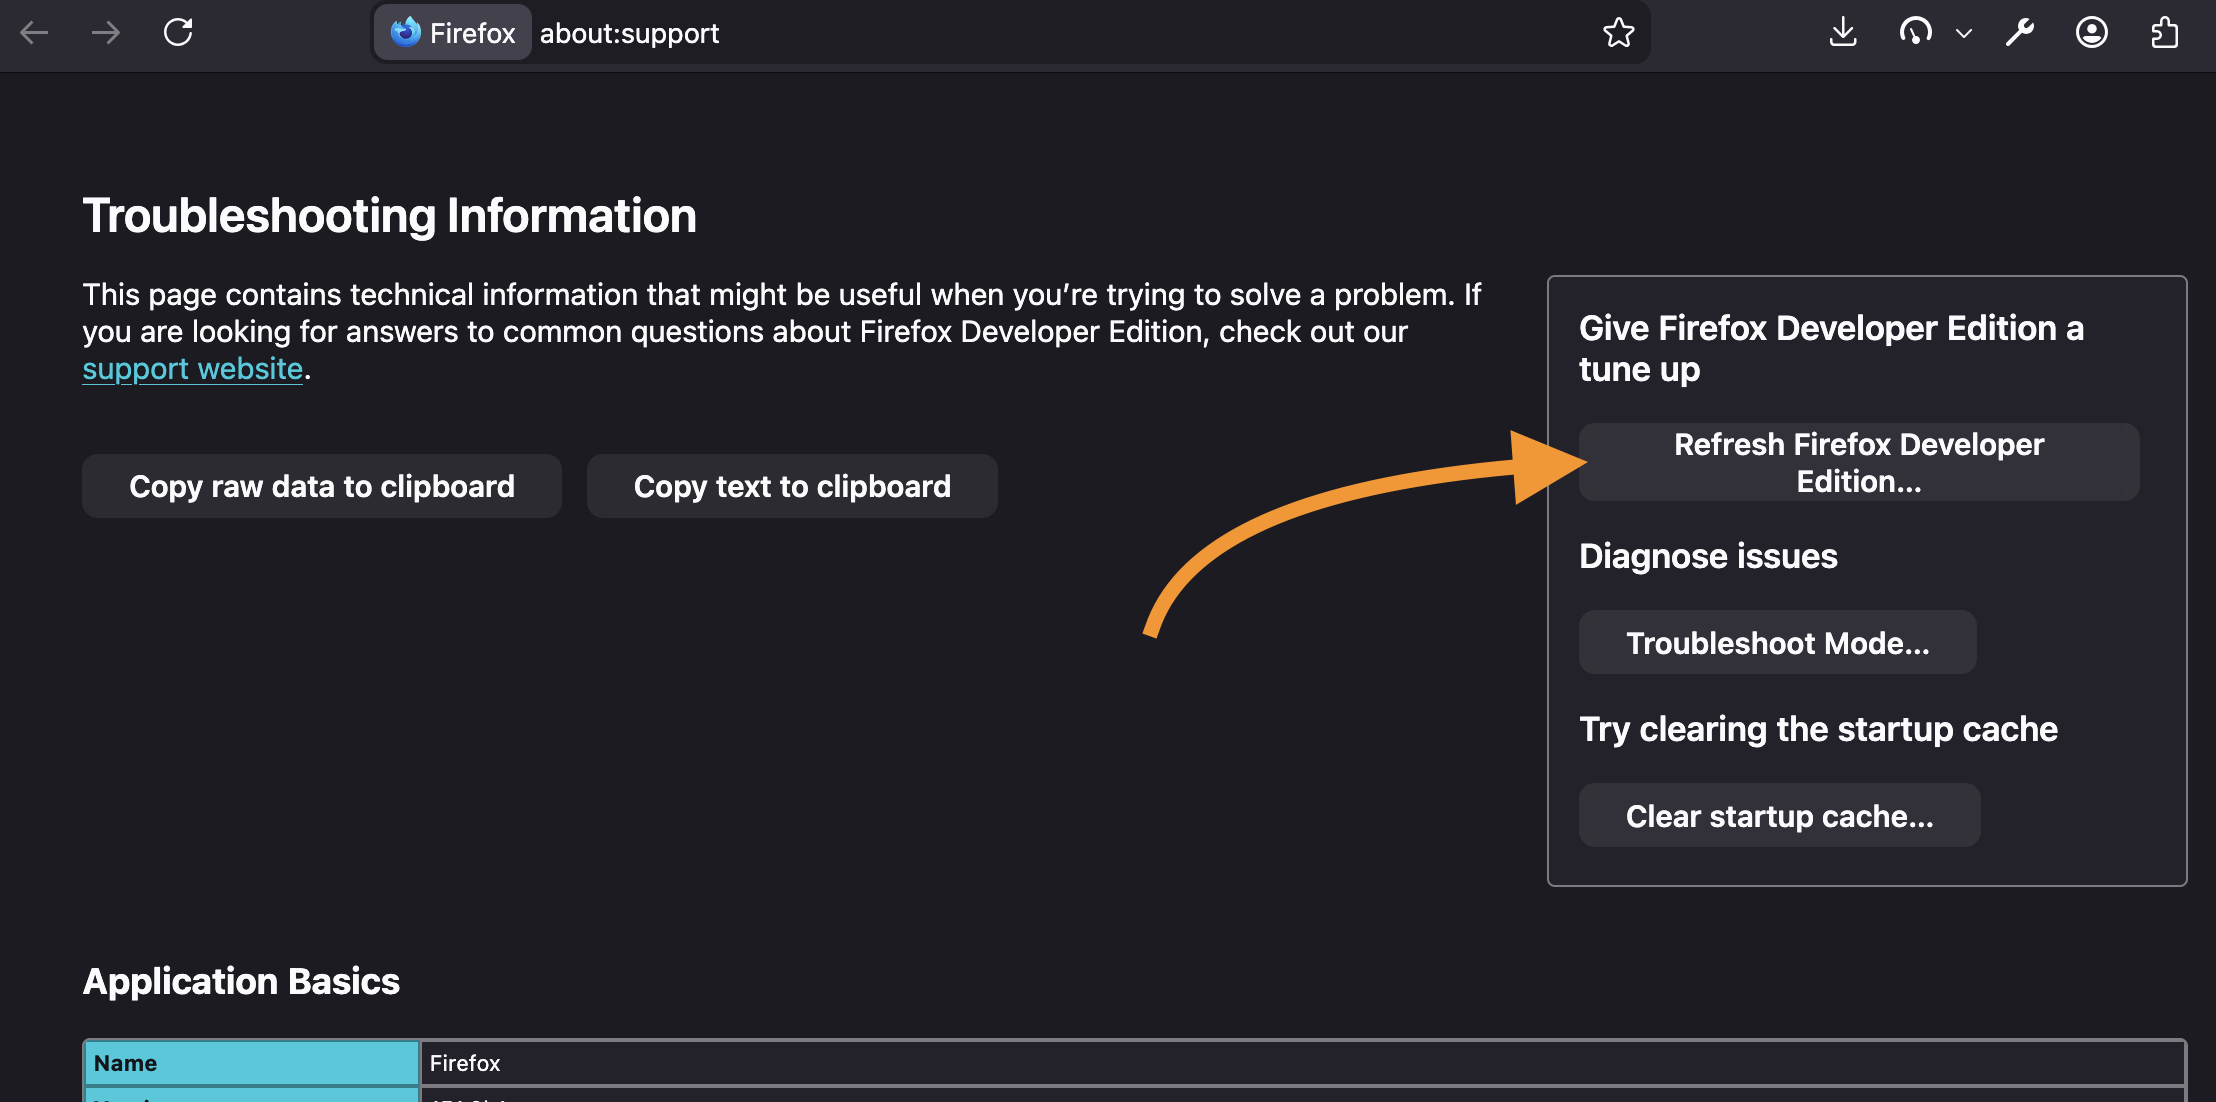
Task: Launch Troubleshoot Mode
Action: point(1778,642)
